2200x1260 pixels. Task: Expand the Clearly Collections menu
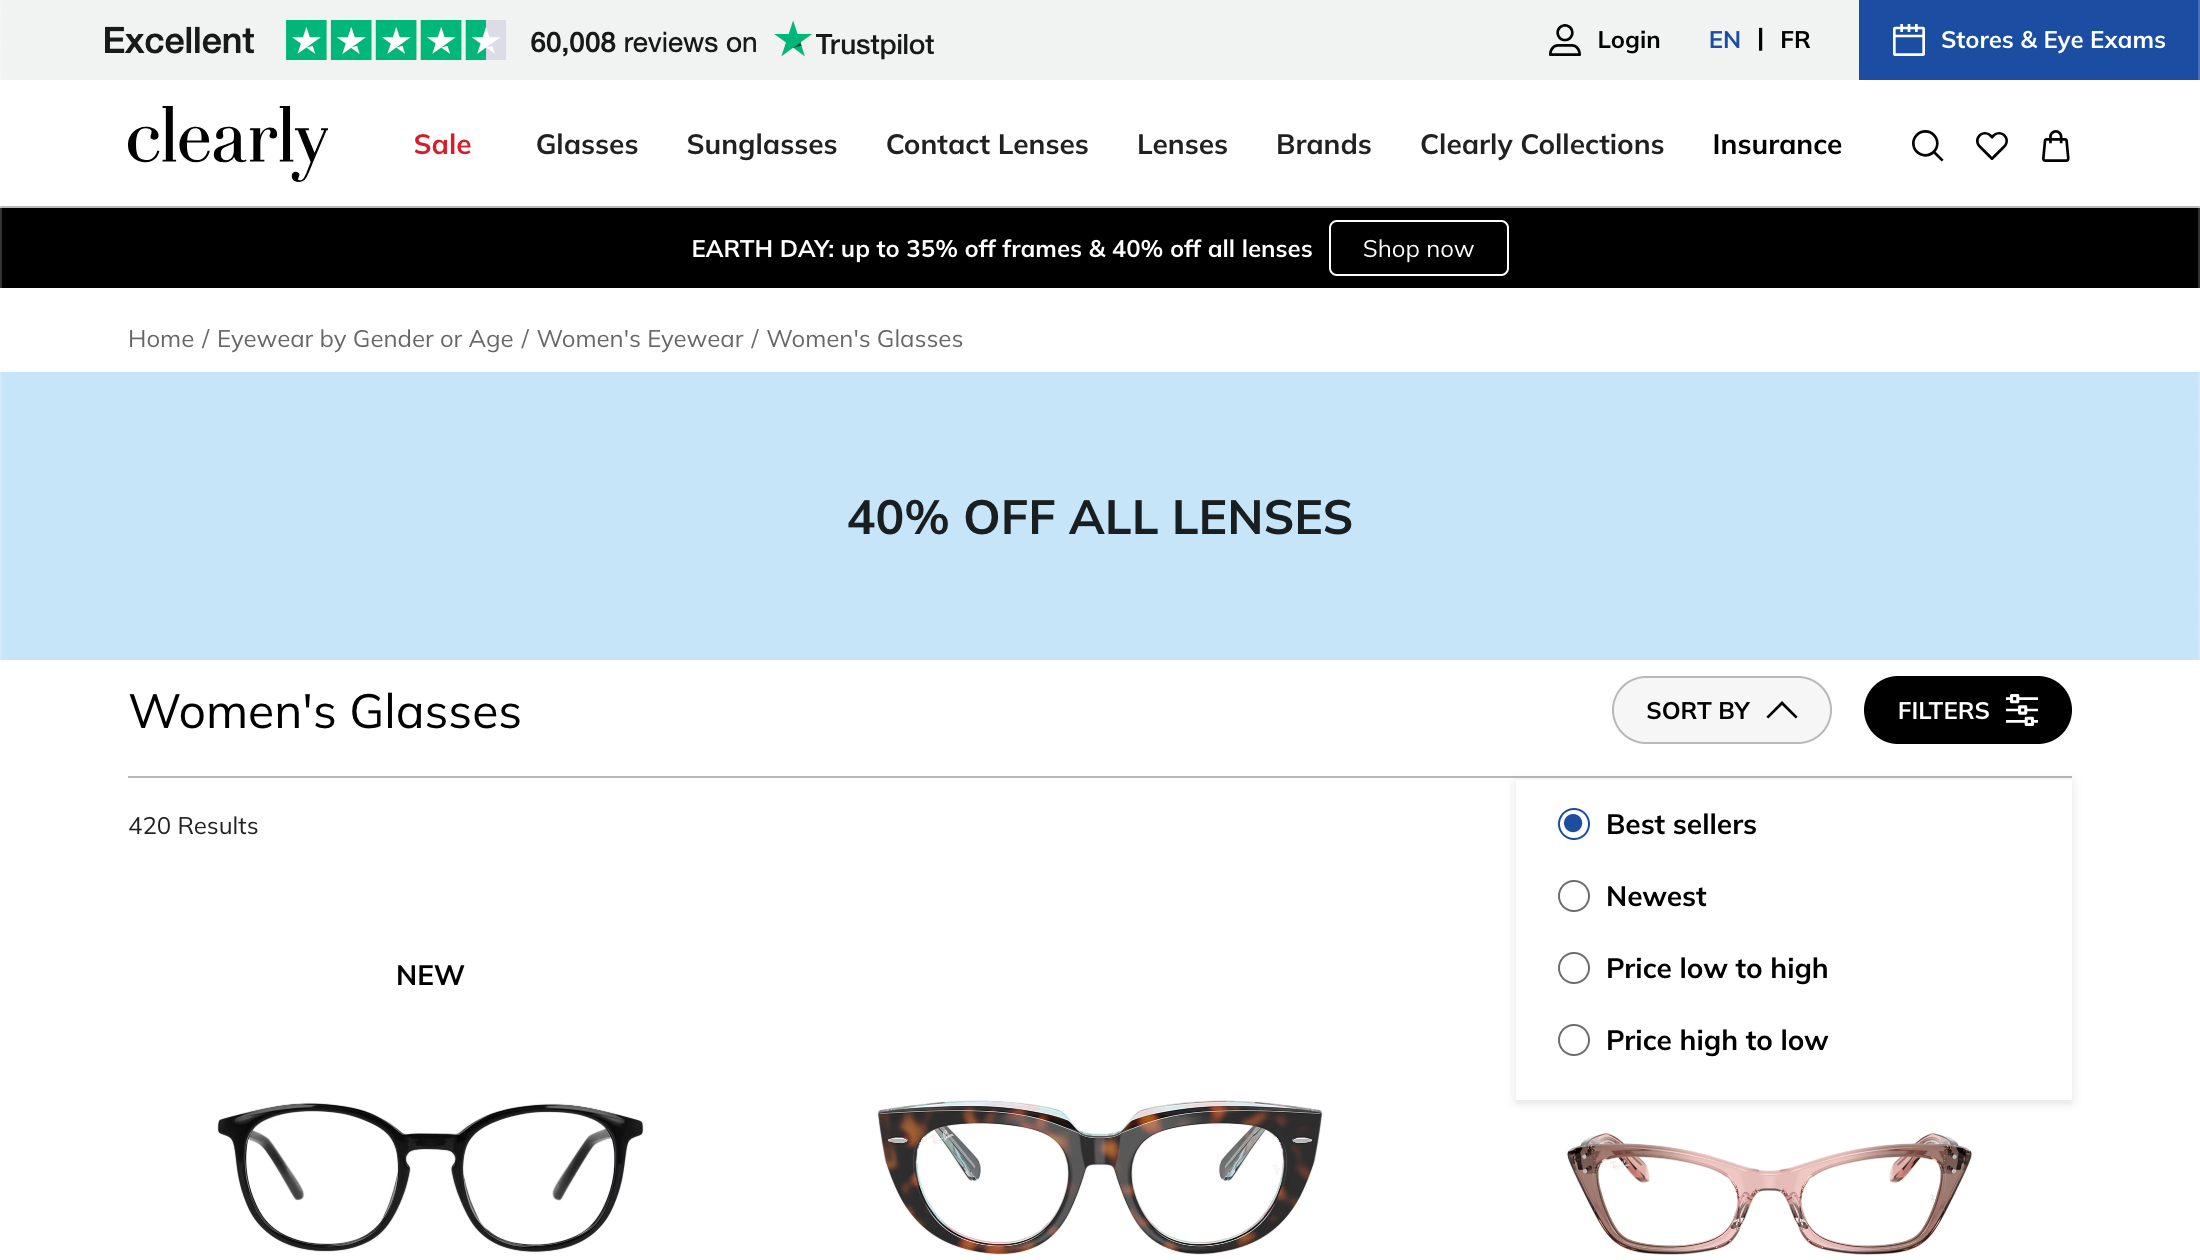point(1541,145)
